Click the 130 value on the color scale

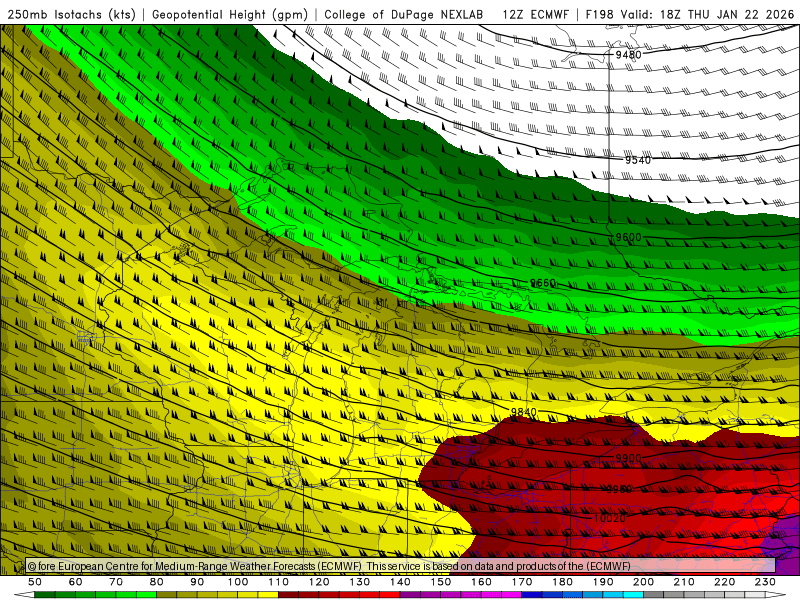tap(360, 582)
